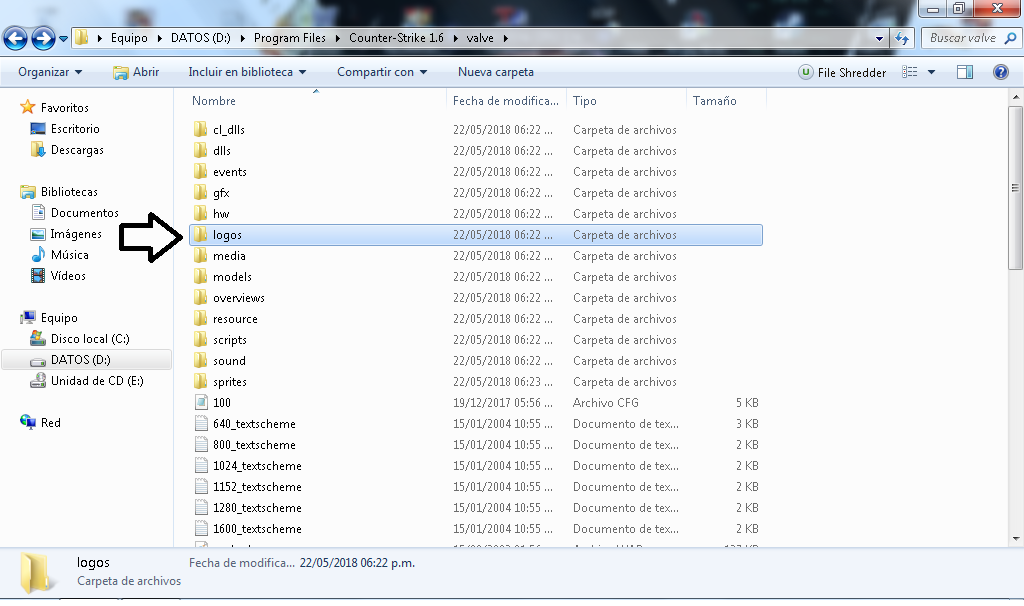1024x606 pixels.
Task: Open the Help question mark icon
Action: 1000,72
